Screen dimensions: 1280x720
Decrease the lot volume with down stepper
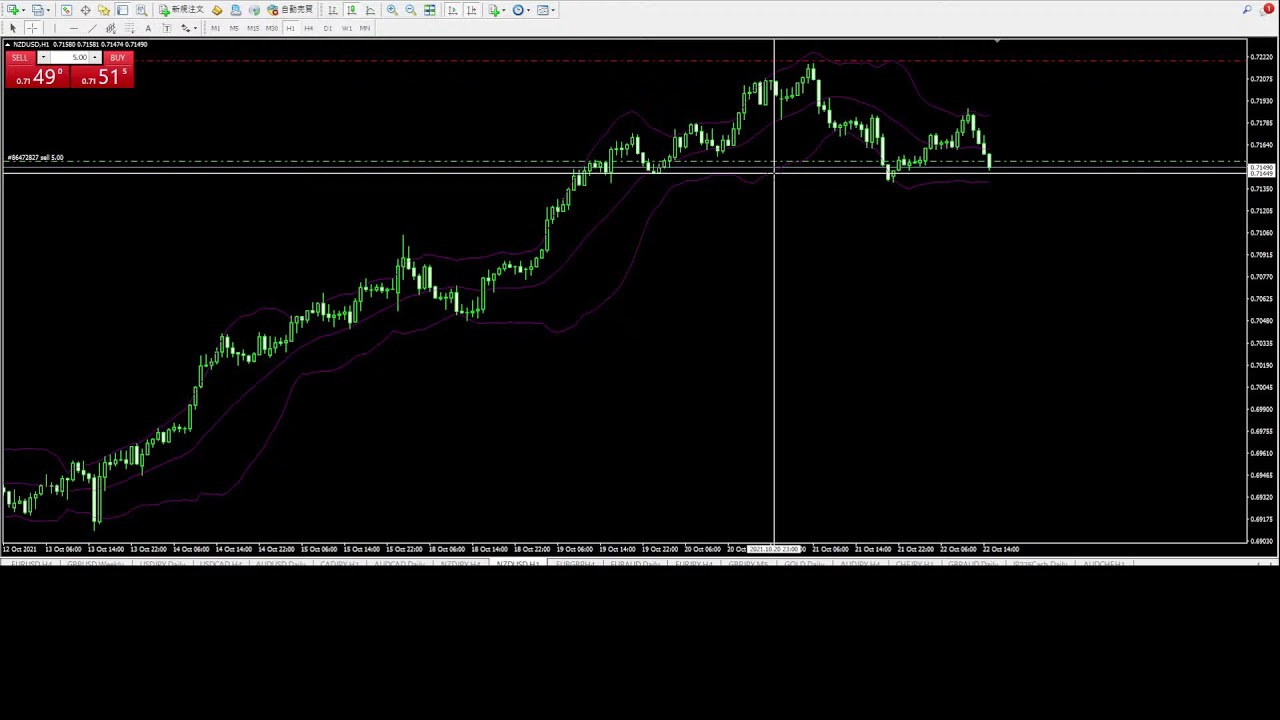click(x=43, y=58)
